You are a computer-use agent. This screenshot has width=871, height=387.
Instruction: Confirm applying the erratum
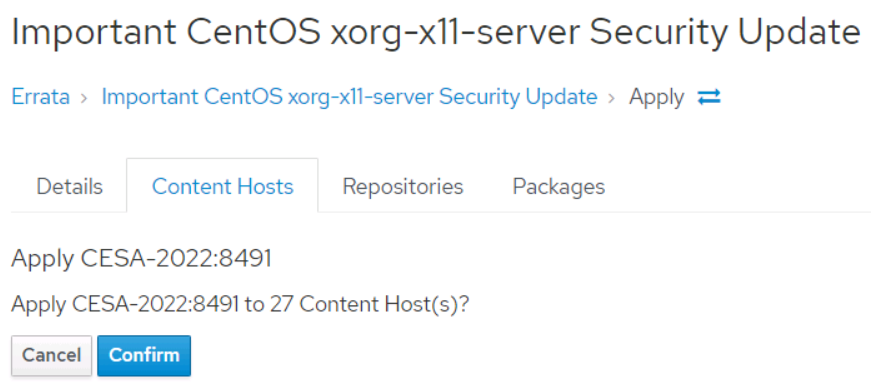pos(144,355)
